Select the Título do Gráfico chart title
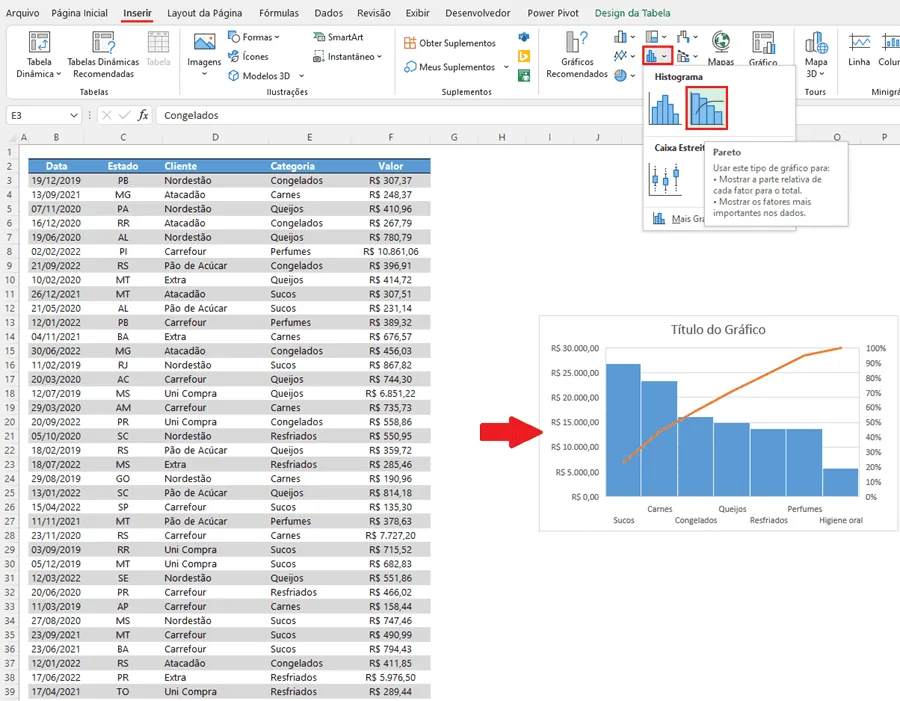 pos(718,330)
